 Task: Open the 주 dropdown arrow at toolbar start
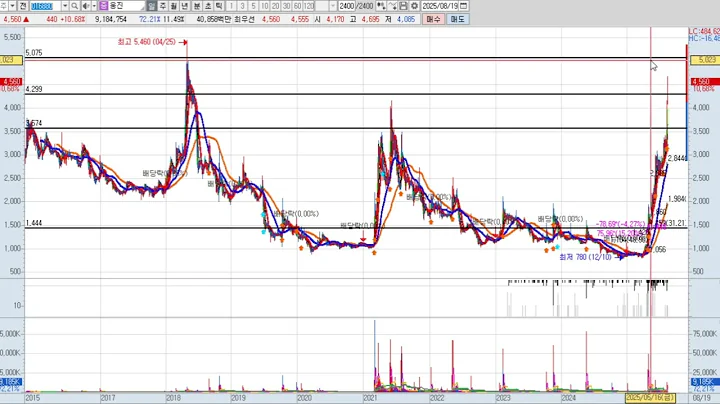tap(12, 6)
